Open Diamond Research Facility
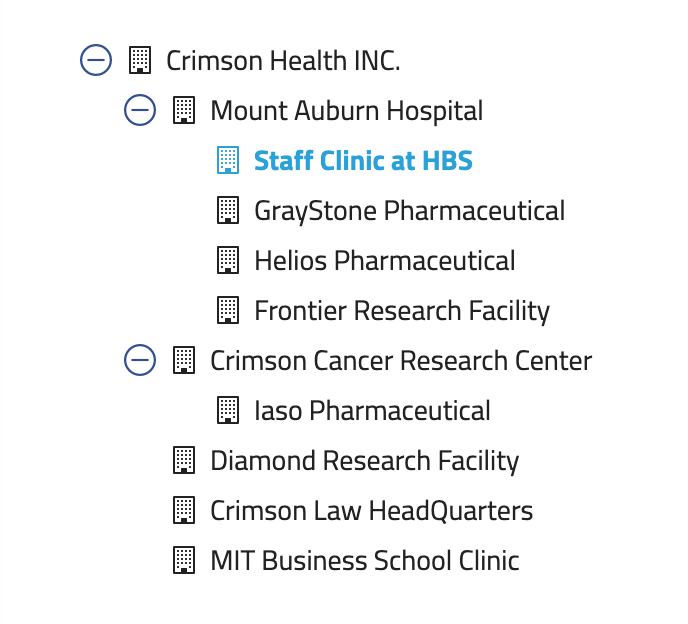Viewport: 688px width, 624px height. coord(364,460)
